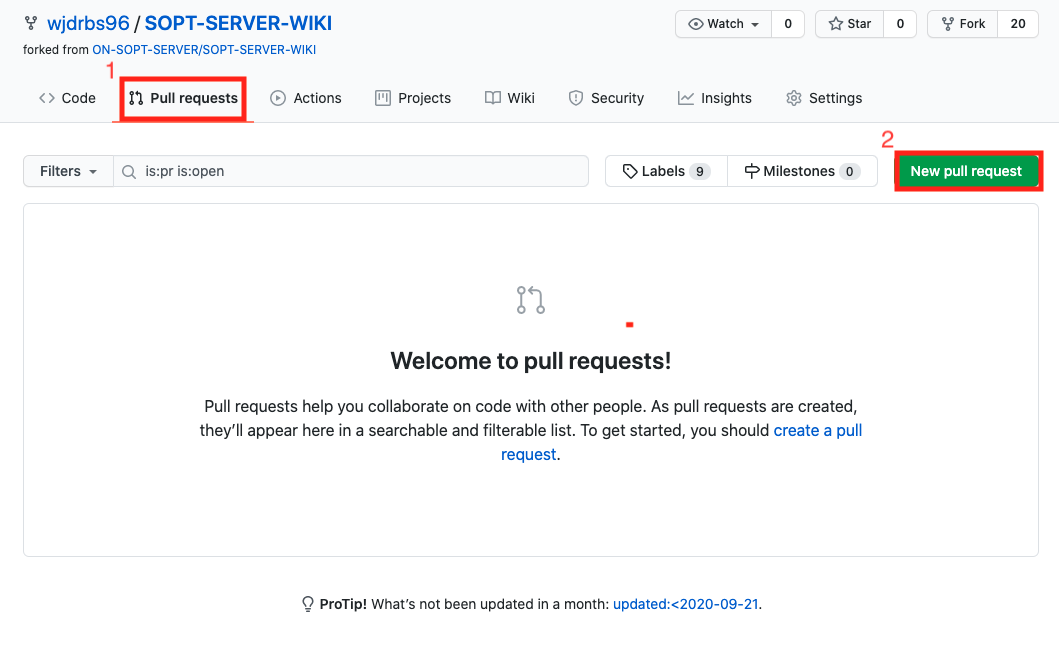This screenshot has width=1059, height=648.
Task: Open the wjdrbs96 user profile link
Action: click(x=88, y=24)
